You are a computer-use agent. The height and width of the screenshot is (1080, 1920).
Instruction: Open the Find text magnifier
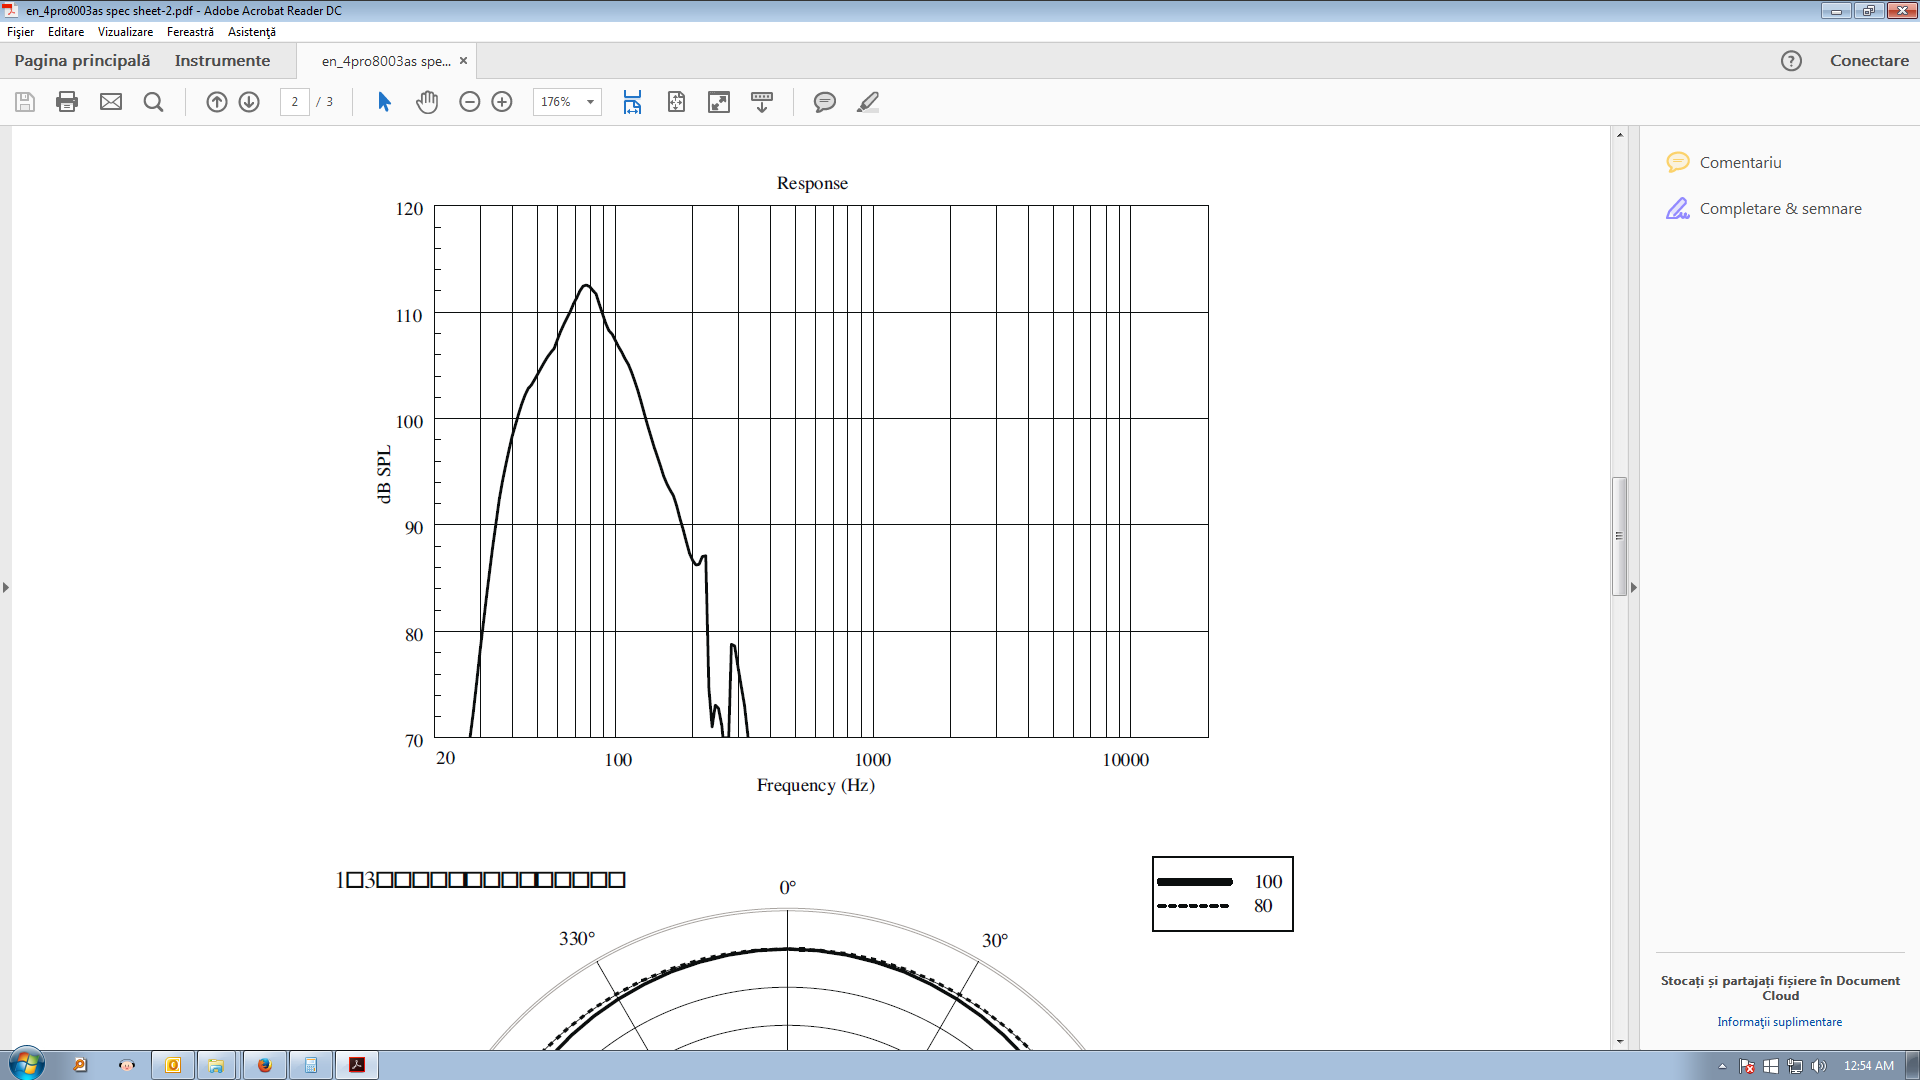(x=153, y=102)
